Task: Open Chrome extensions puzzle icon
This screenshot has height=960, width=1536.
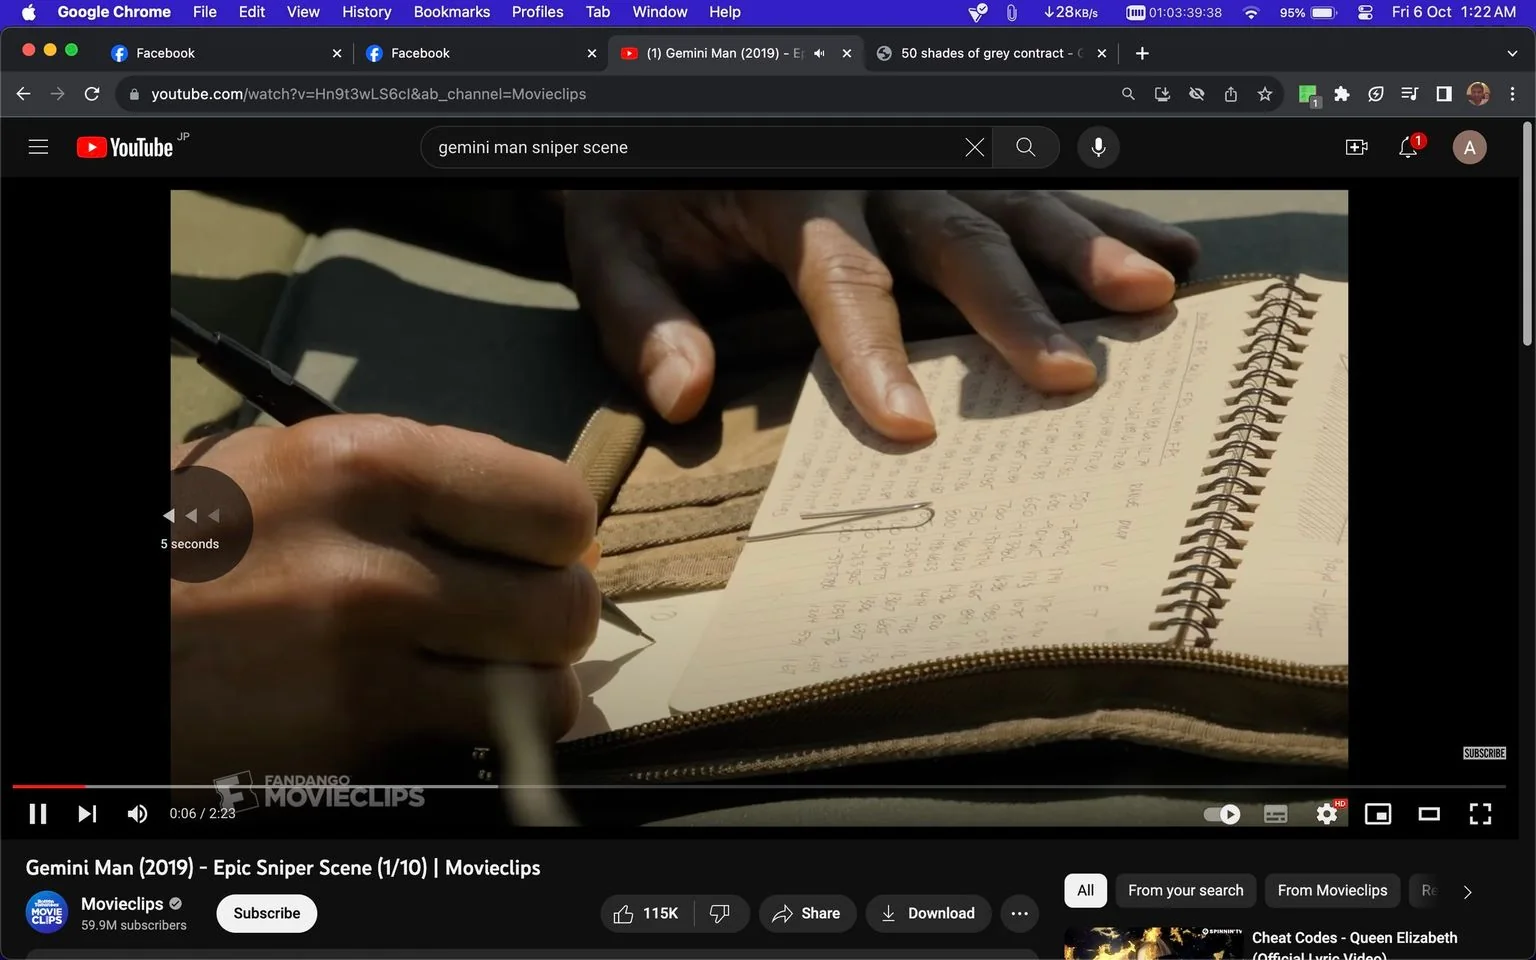Action: 1342,94
